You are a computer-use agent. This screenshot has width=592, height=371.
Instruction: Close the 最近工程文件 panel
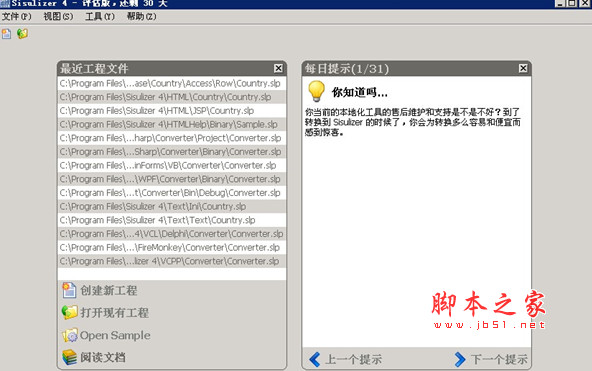(x=278, y=68)
